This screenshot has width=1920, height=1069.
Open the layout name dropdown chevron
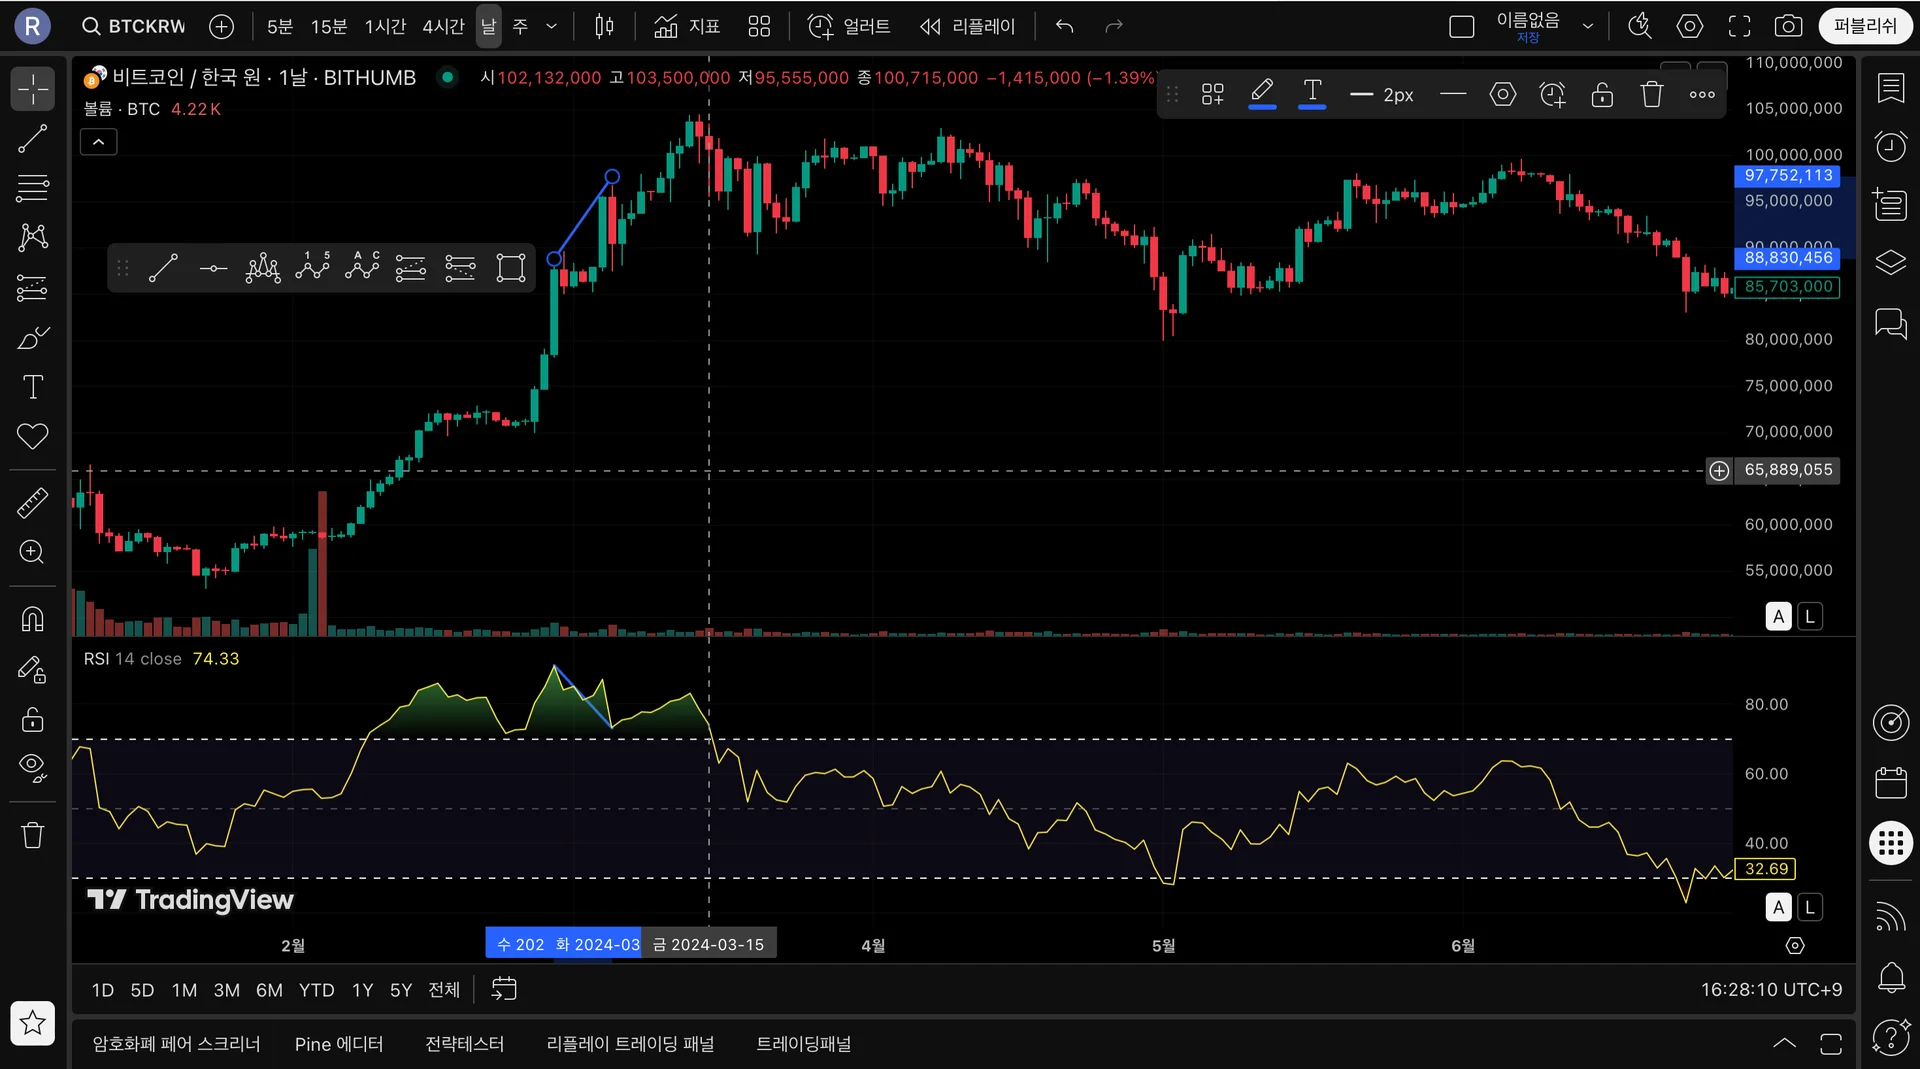pyautogui.click(x=1587, y=27)
